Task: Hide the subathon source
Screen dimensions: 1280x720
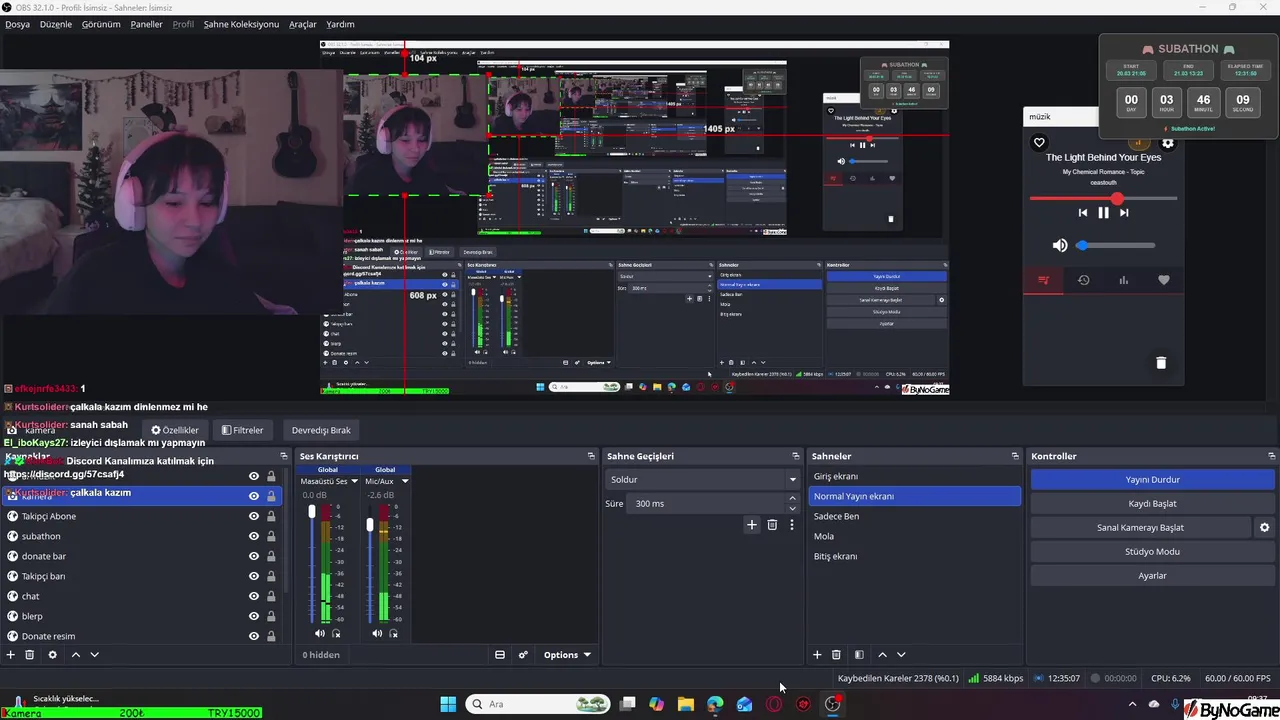Action: (254, 536)
